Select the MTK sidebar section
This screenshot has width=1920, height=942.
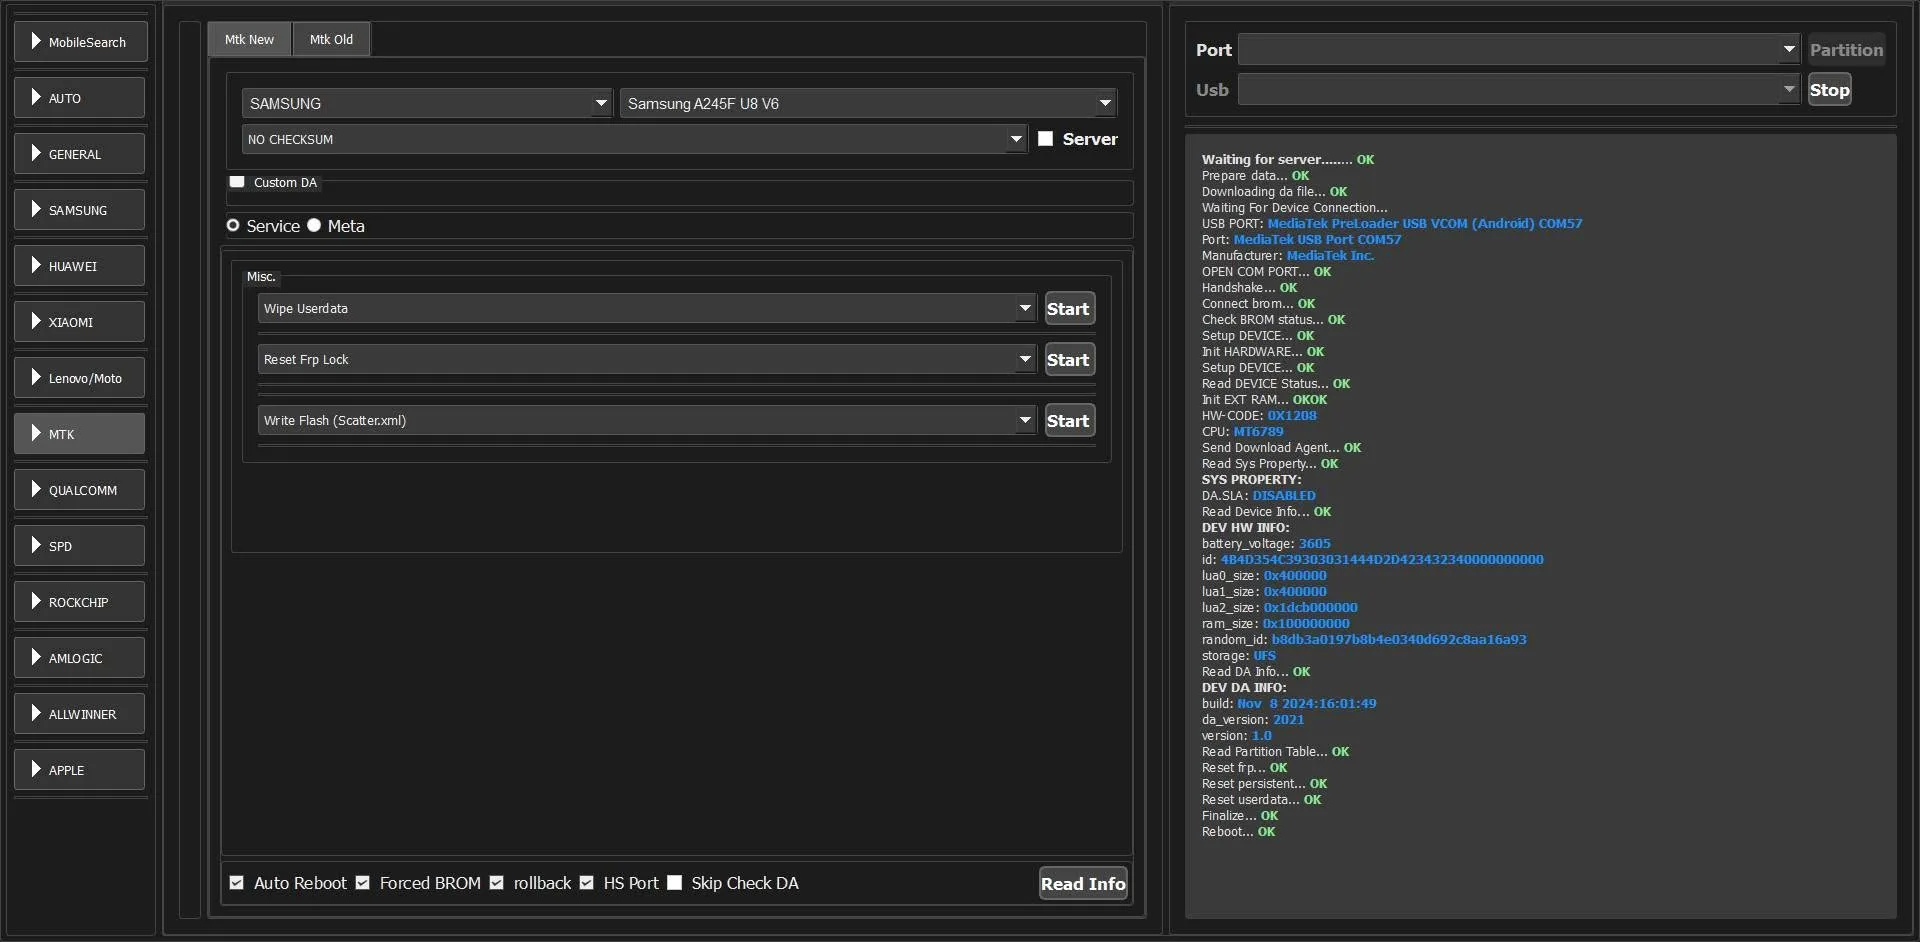(80, 434)
